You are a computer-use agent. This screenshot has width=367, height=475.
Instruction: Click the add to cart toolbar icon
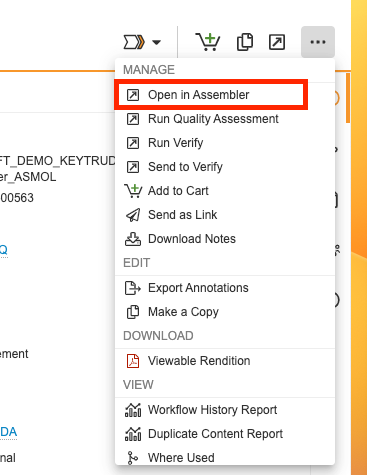(207, 42)
